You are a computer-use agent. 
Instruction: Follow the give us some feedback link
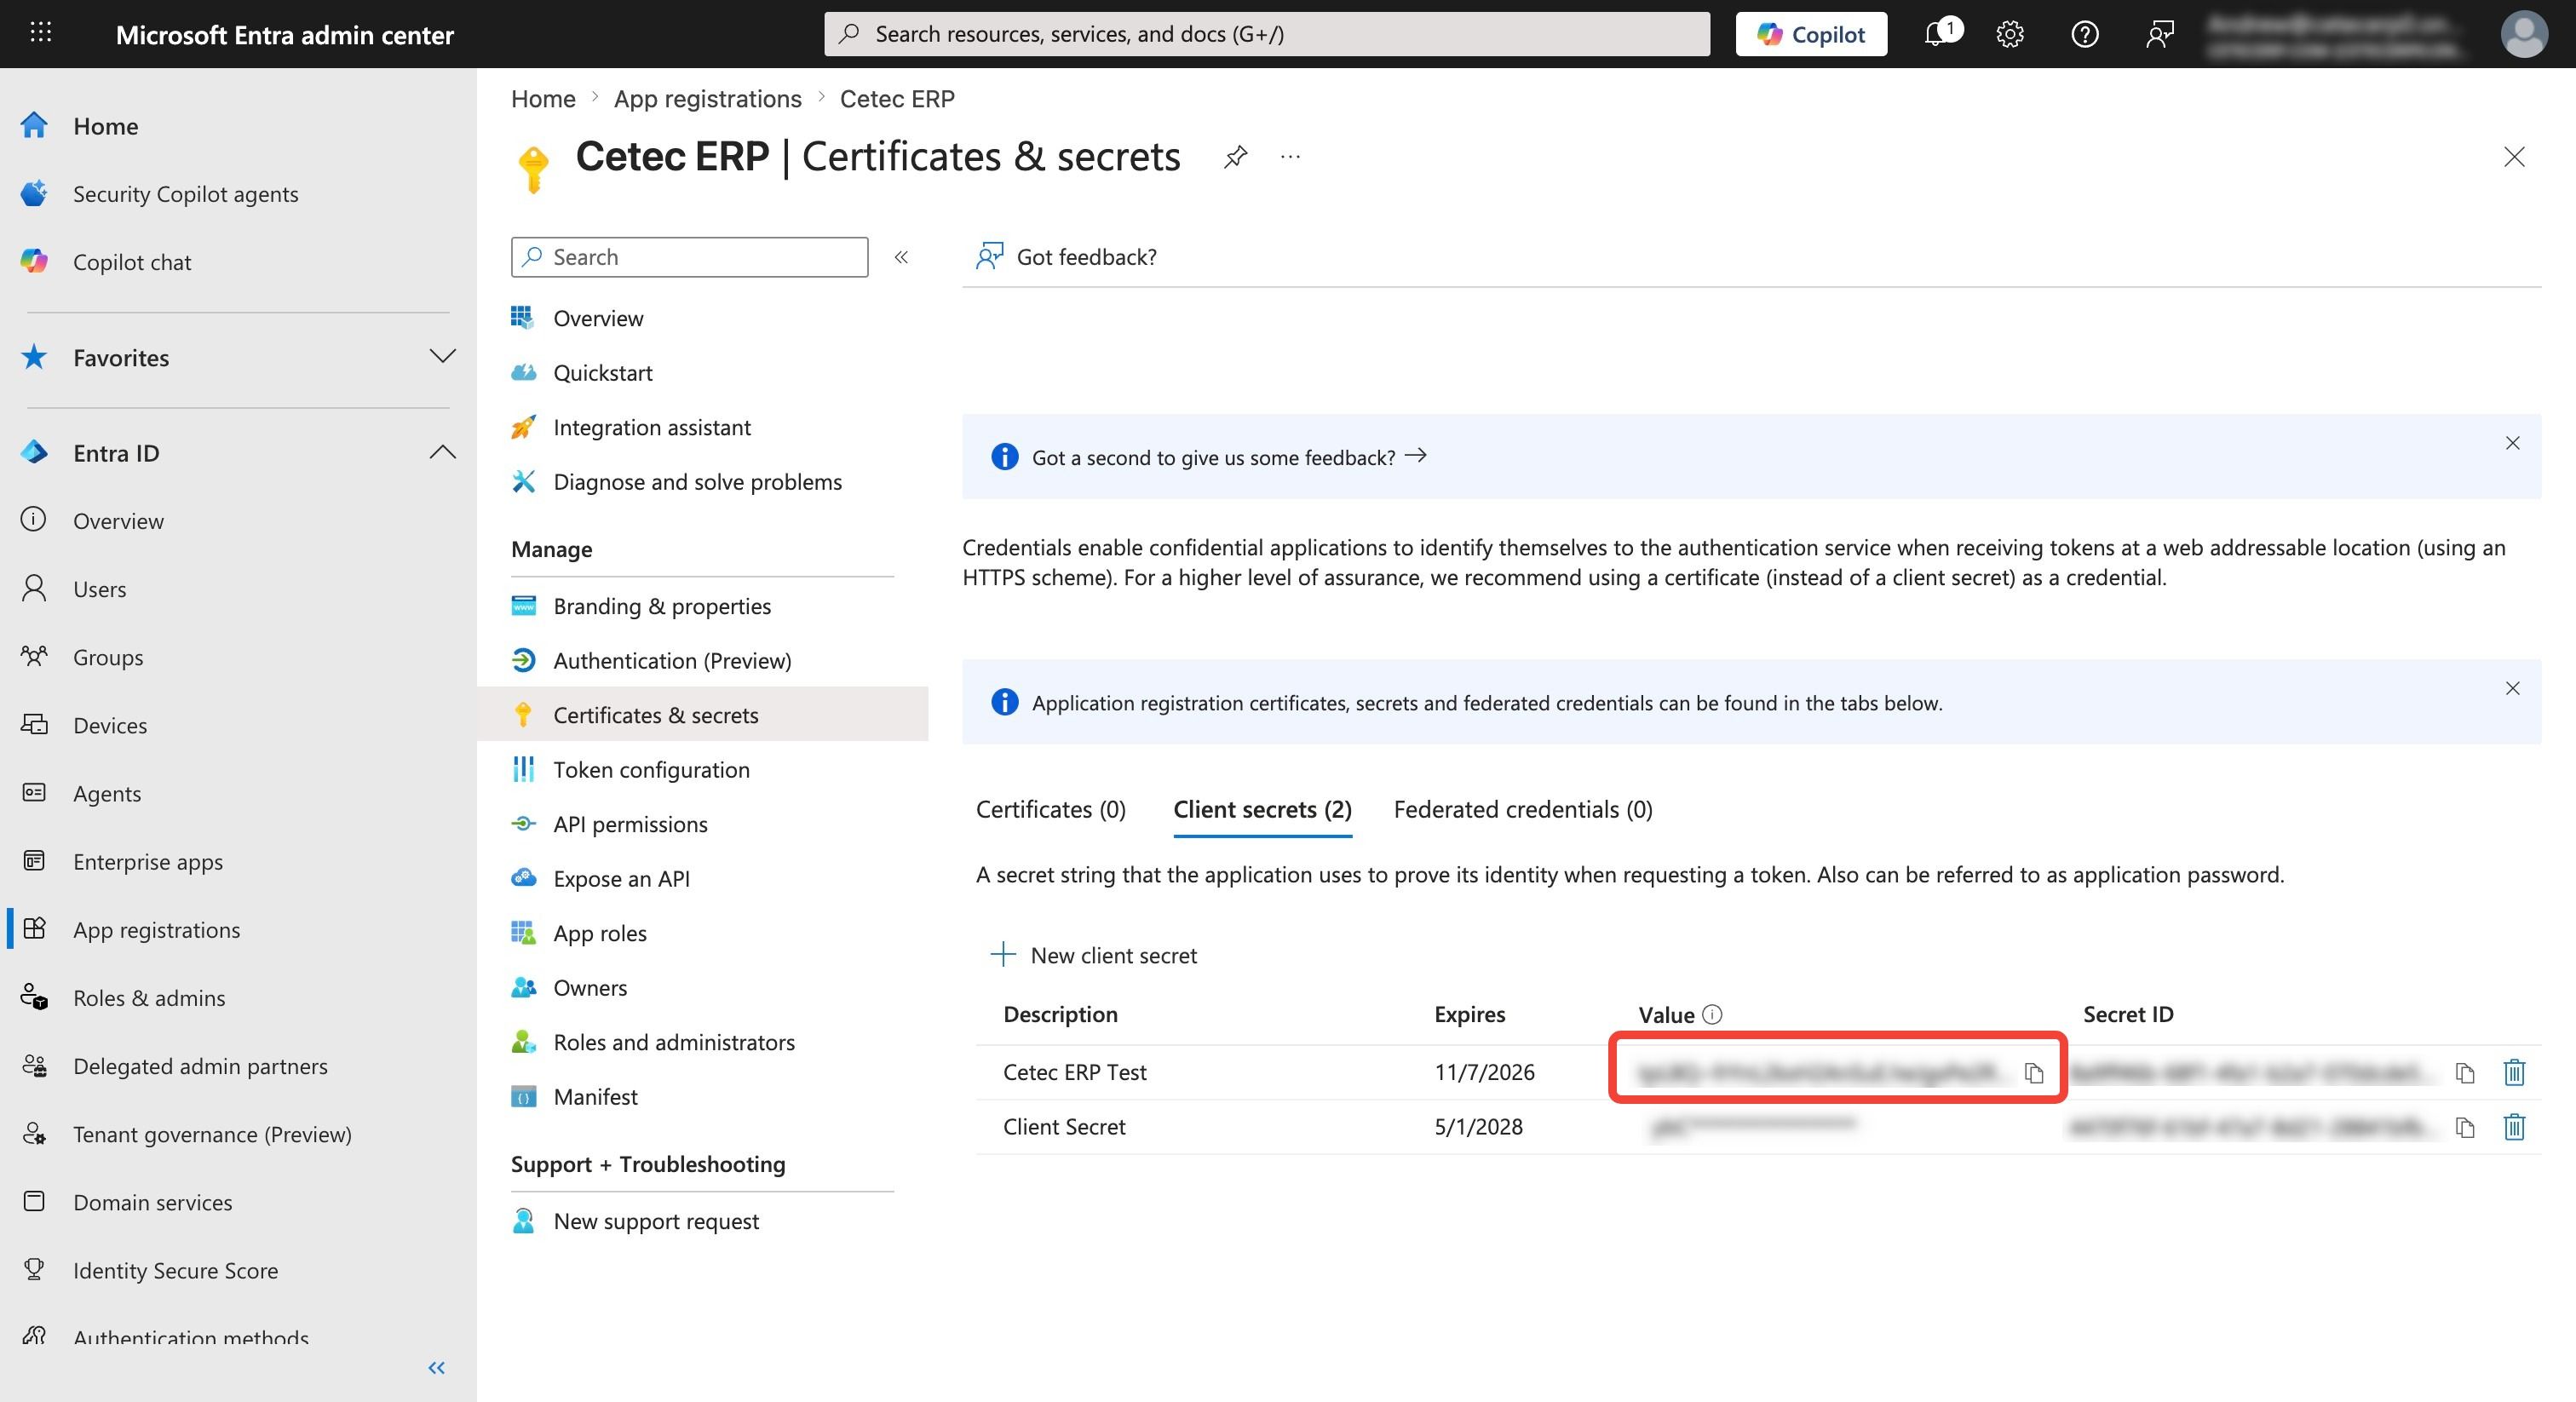(x=1229, y=457)
